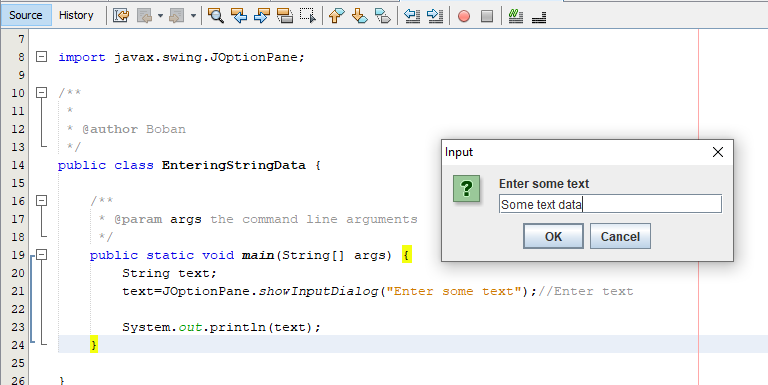Click line number 23 in the gutter
The height and width of the screenshot is (385, 768).
(x=18, y=327)
